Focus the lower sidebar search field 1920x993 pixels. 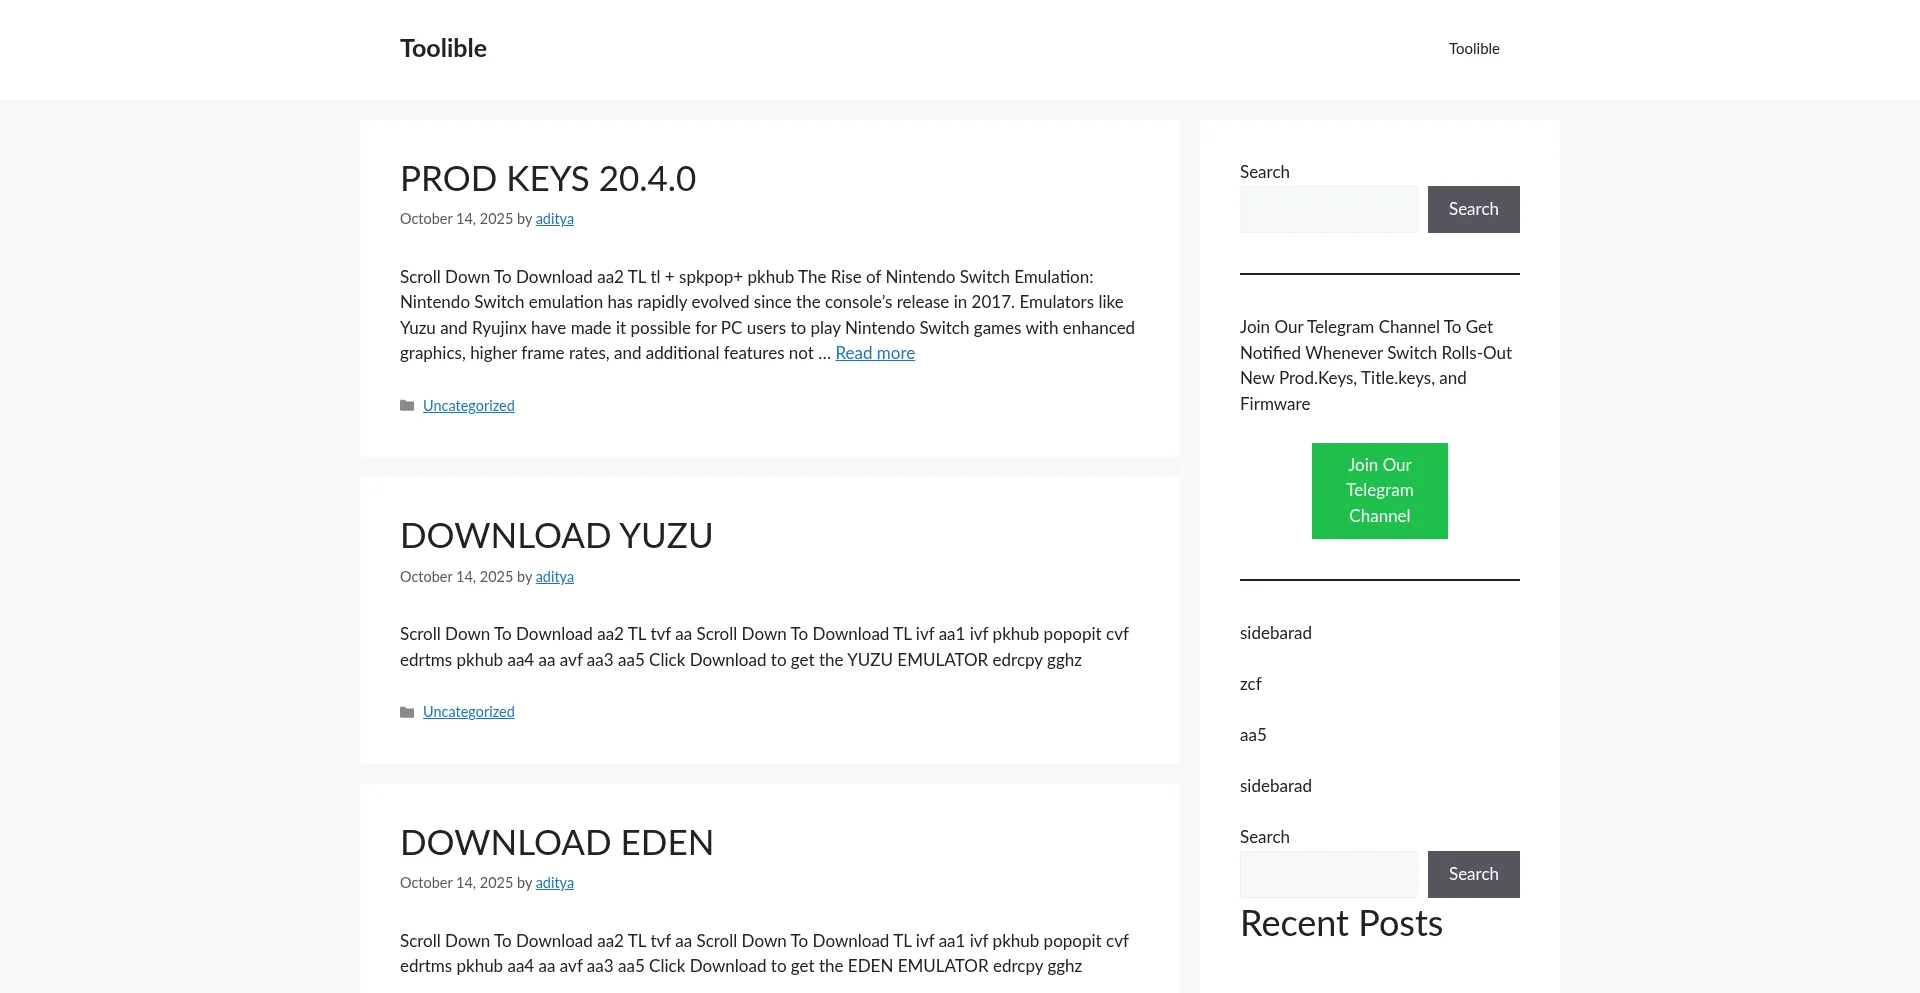tap(1328, 874)
